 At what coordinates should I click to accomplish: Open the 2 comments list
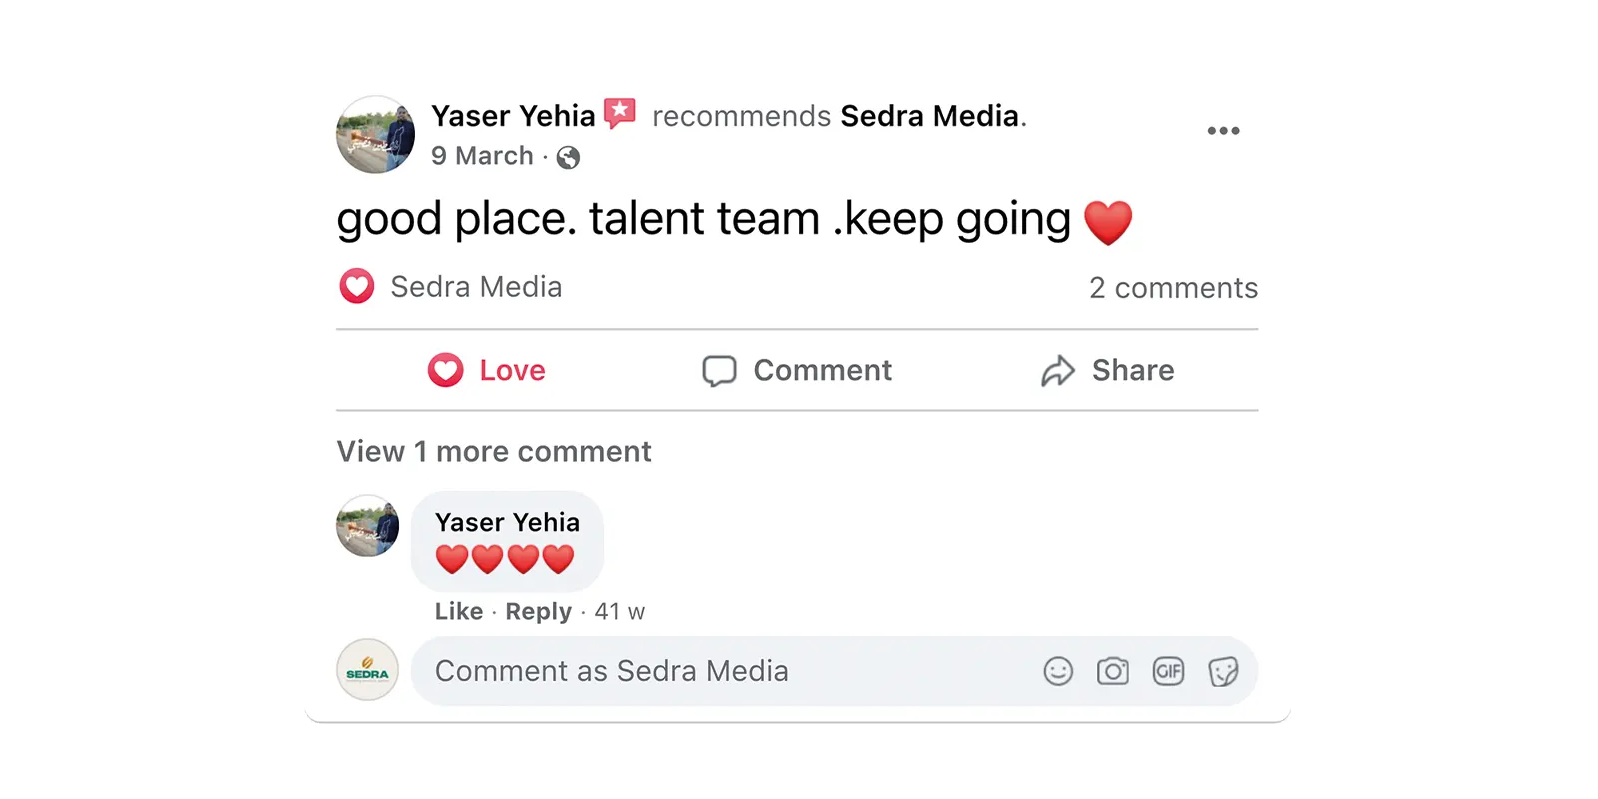(1174, 288)
